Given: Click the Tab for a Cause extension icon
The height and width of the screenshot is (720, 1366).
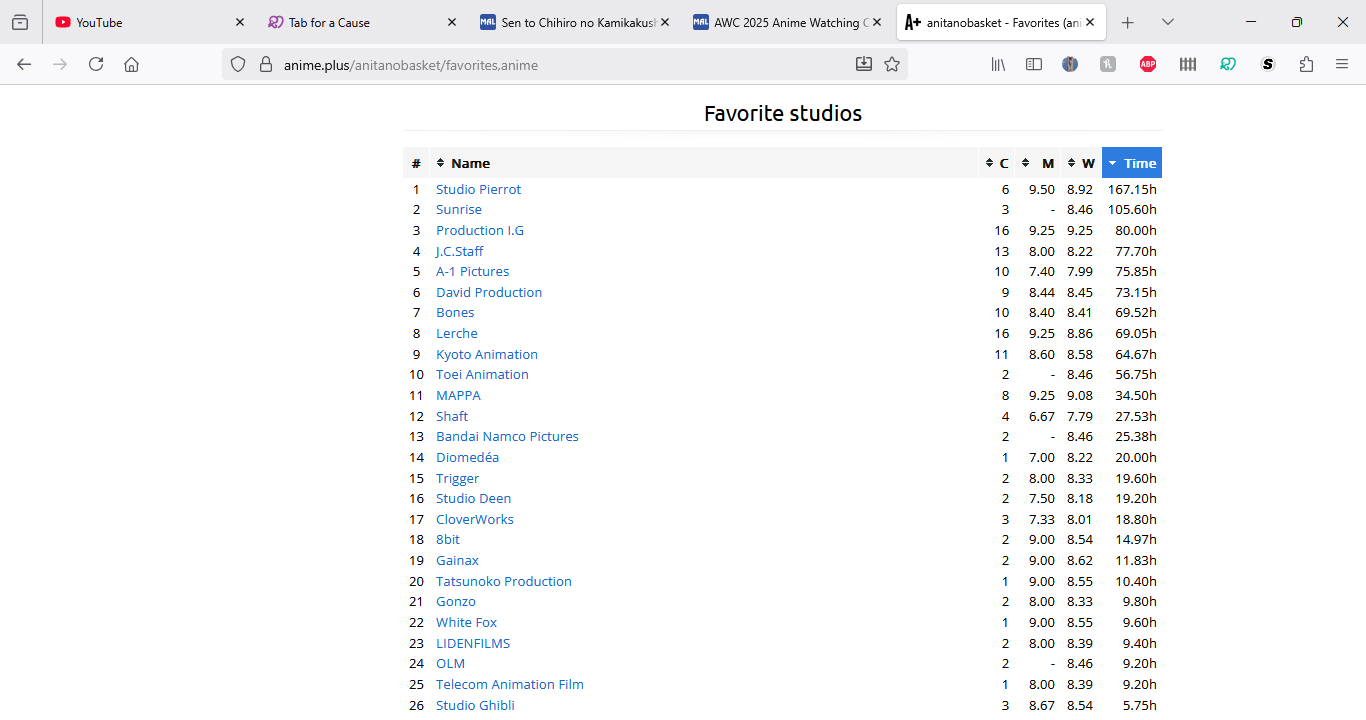Looking at the screenshot, I should click(1228, 64).
